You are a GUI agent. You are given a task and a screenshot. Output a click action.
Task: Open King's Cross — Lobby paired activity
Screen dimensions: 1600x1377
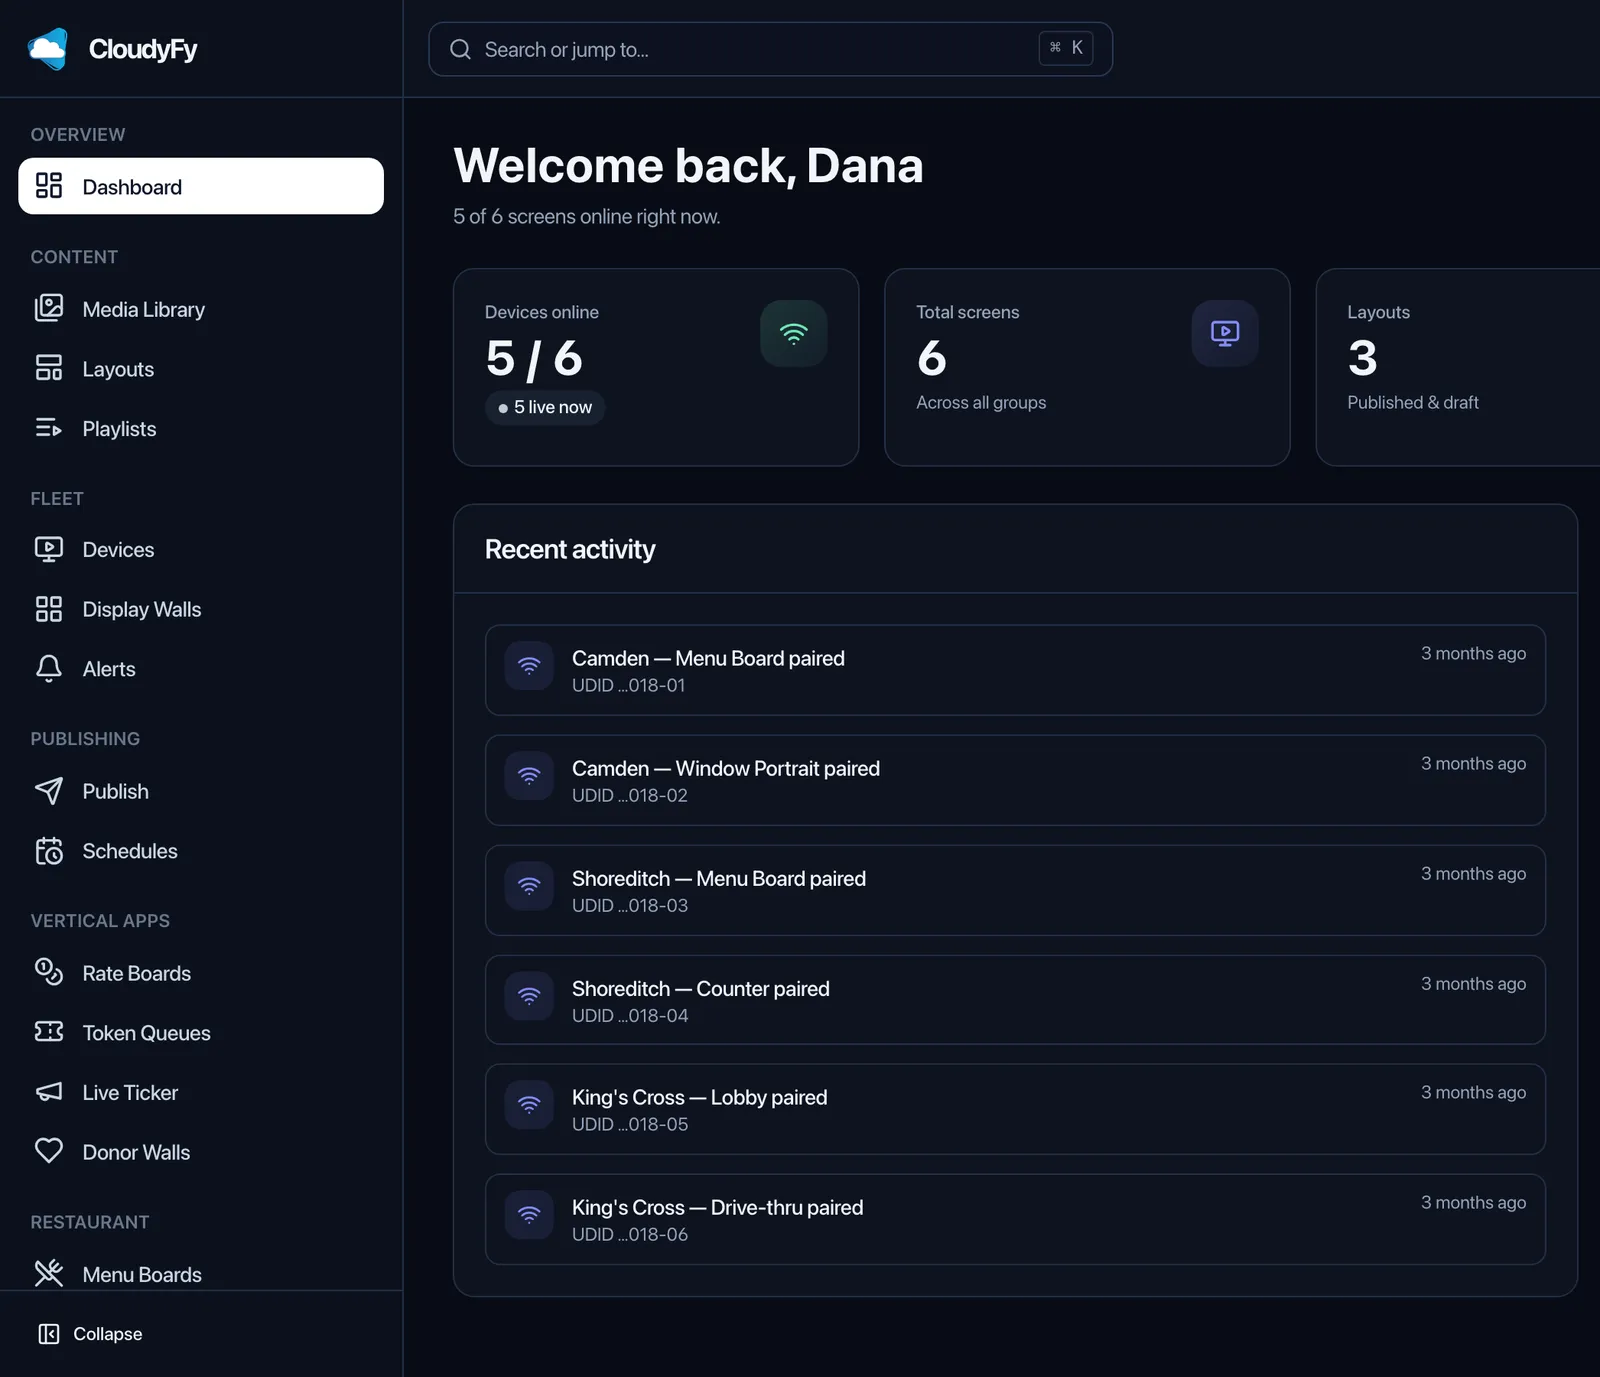click(x=1015, y=1109)
